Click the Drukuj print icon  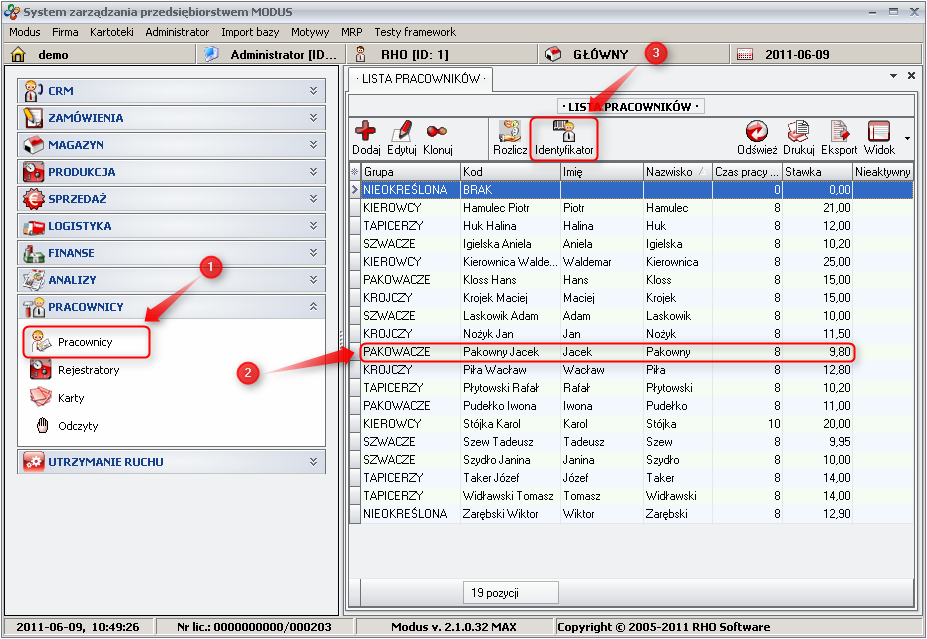pos(798,132)
